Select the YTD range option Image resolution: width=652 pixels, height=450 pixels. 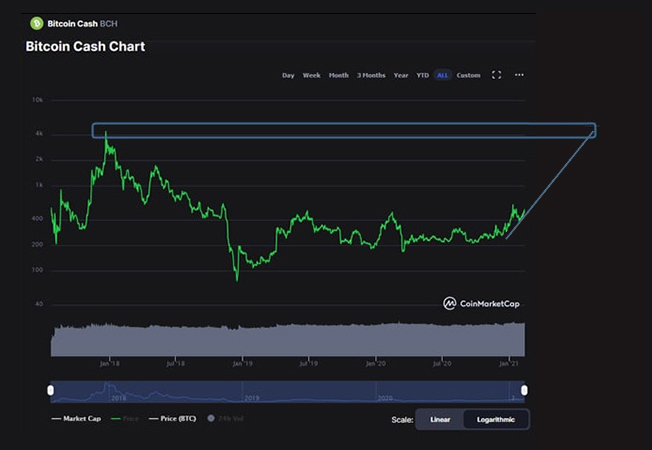[x=423, y=75]
